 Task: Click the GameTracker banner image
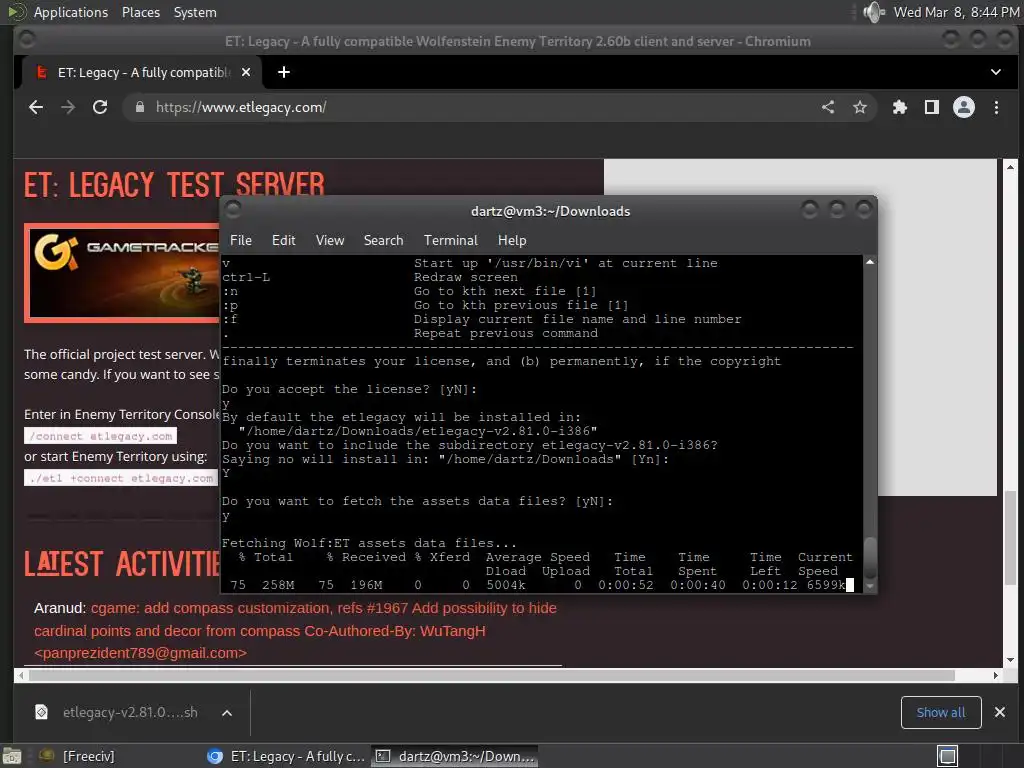123,273
